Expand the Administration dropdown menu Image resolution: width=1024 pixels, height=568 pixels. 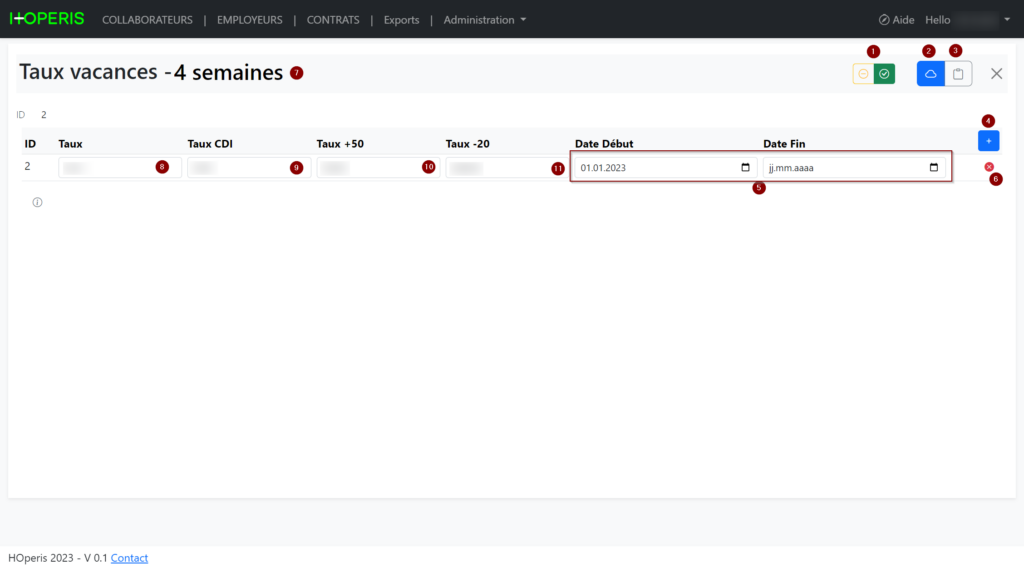pos(484,20)
